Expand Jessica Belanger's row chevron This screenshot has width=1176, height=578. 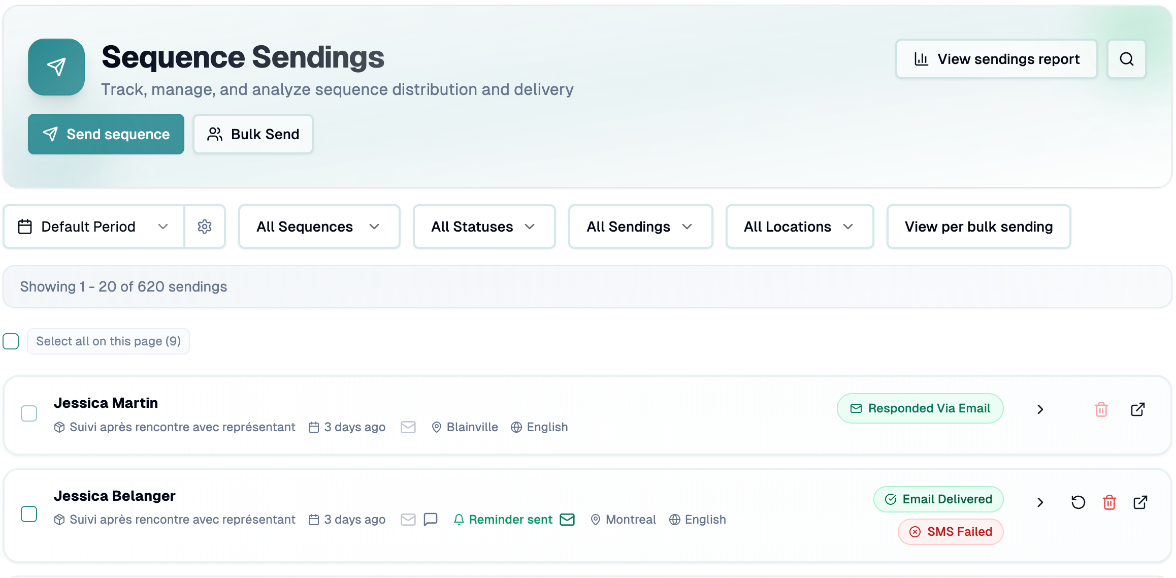[1040, 502]
